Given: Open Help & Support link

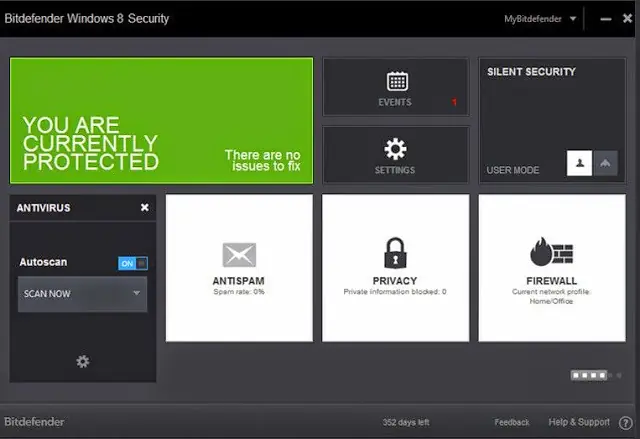Looking at the screenshot, I should pyautogui.click(x=579, y=422).
